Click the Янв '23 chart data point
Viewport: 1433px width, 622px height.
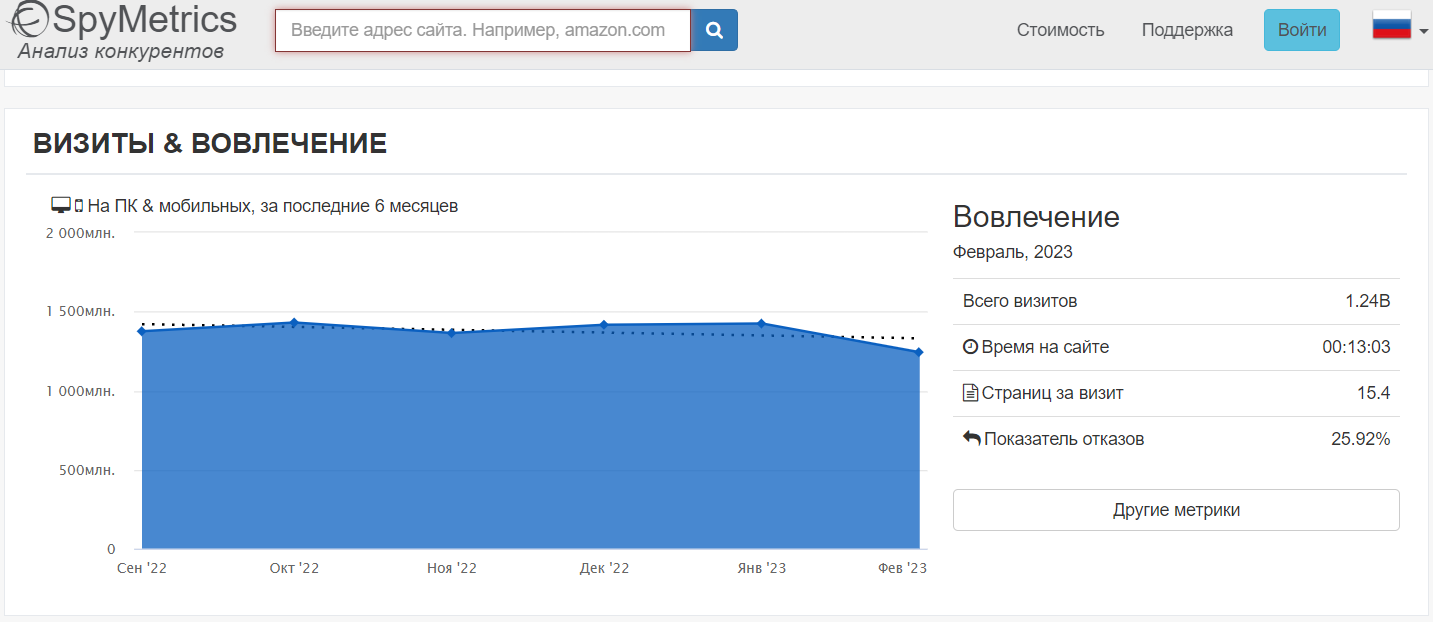(x=761, y=323)
